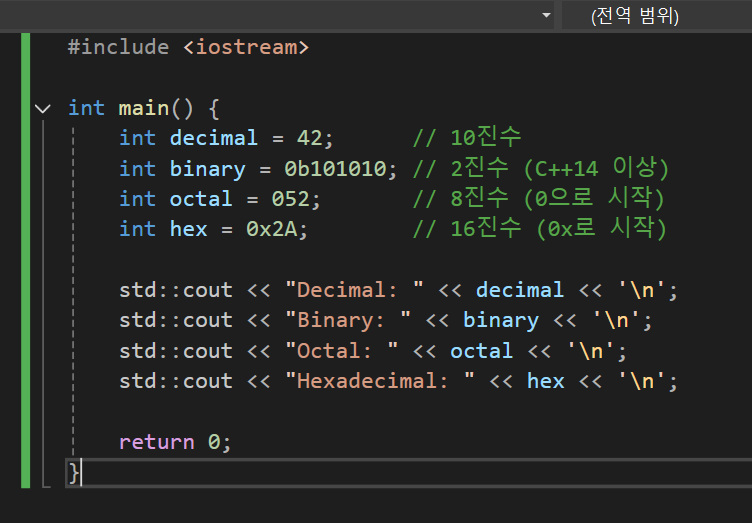Click the comment 8진수 (0으로 시작)

pos(539,198)
